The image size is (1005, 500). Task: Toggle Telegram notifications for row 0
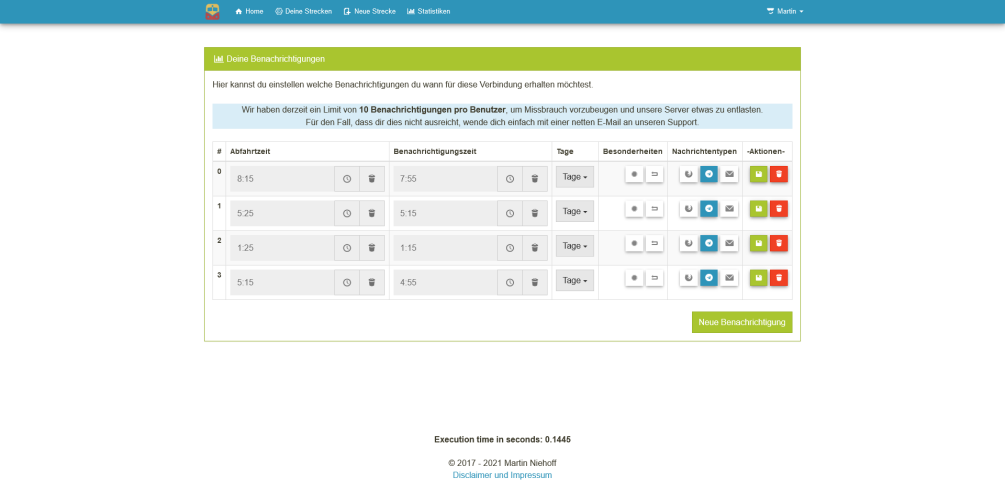709,175
